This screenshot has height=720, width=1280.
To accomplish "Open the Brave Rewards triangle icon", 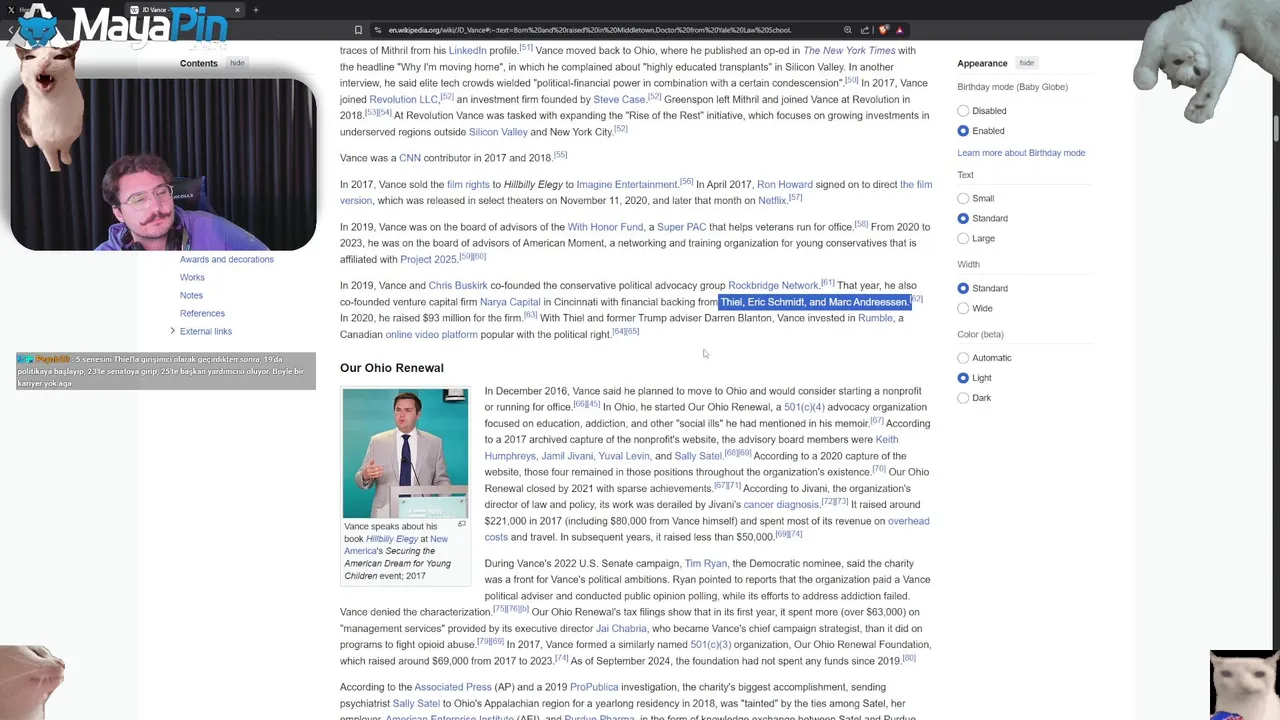I will tap(900, 30).
